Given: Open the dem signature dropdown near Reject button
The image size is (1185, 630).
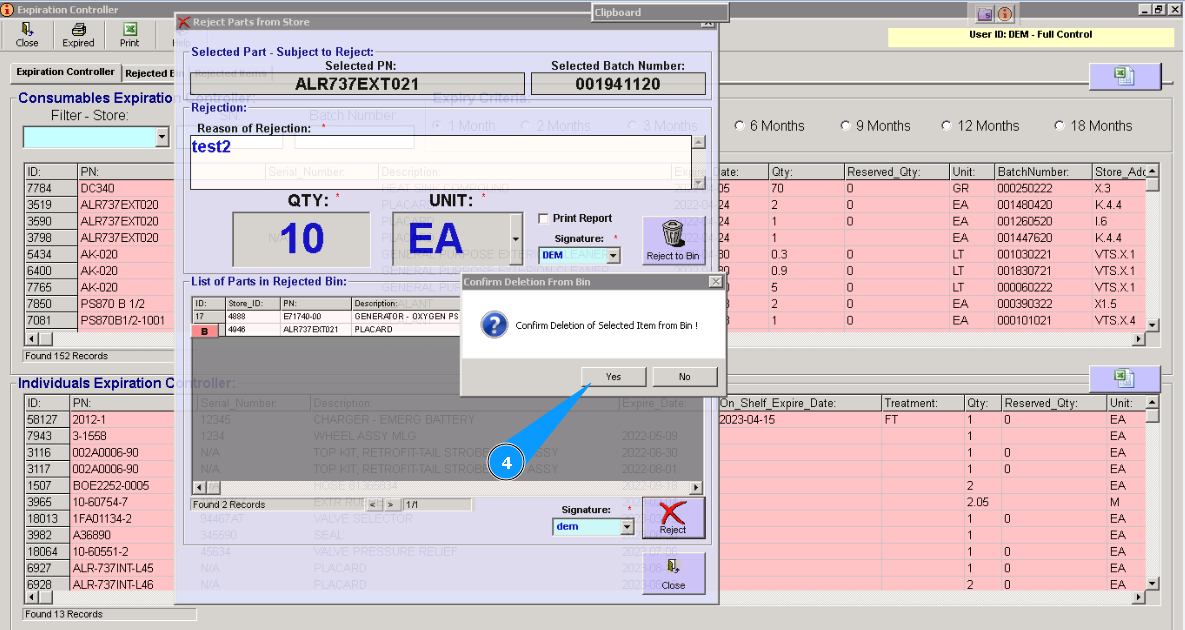Looking at the screenshot, I should coord(627,527).
